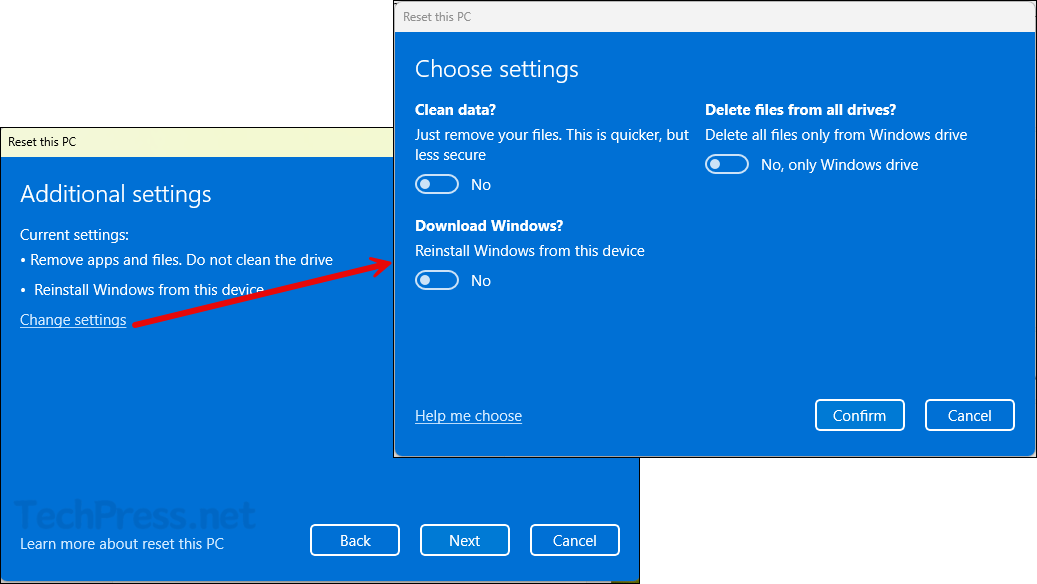1037x584 pixels.
Task: Turn on the Download Windows toggle
Action: pos(437,281)
